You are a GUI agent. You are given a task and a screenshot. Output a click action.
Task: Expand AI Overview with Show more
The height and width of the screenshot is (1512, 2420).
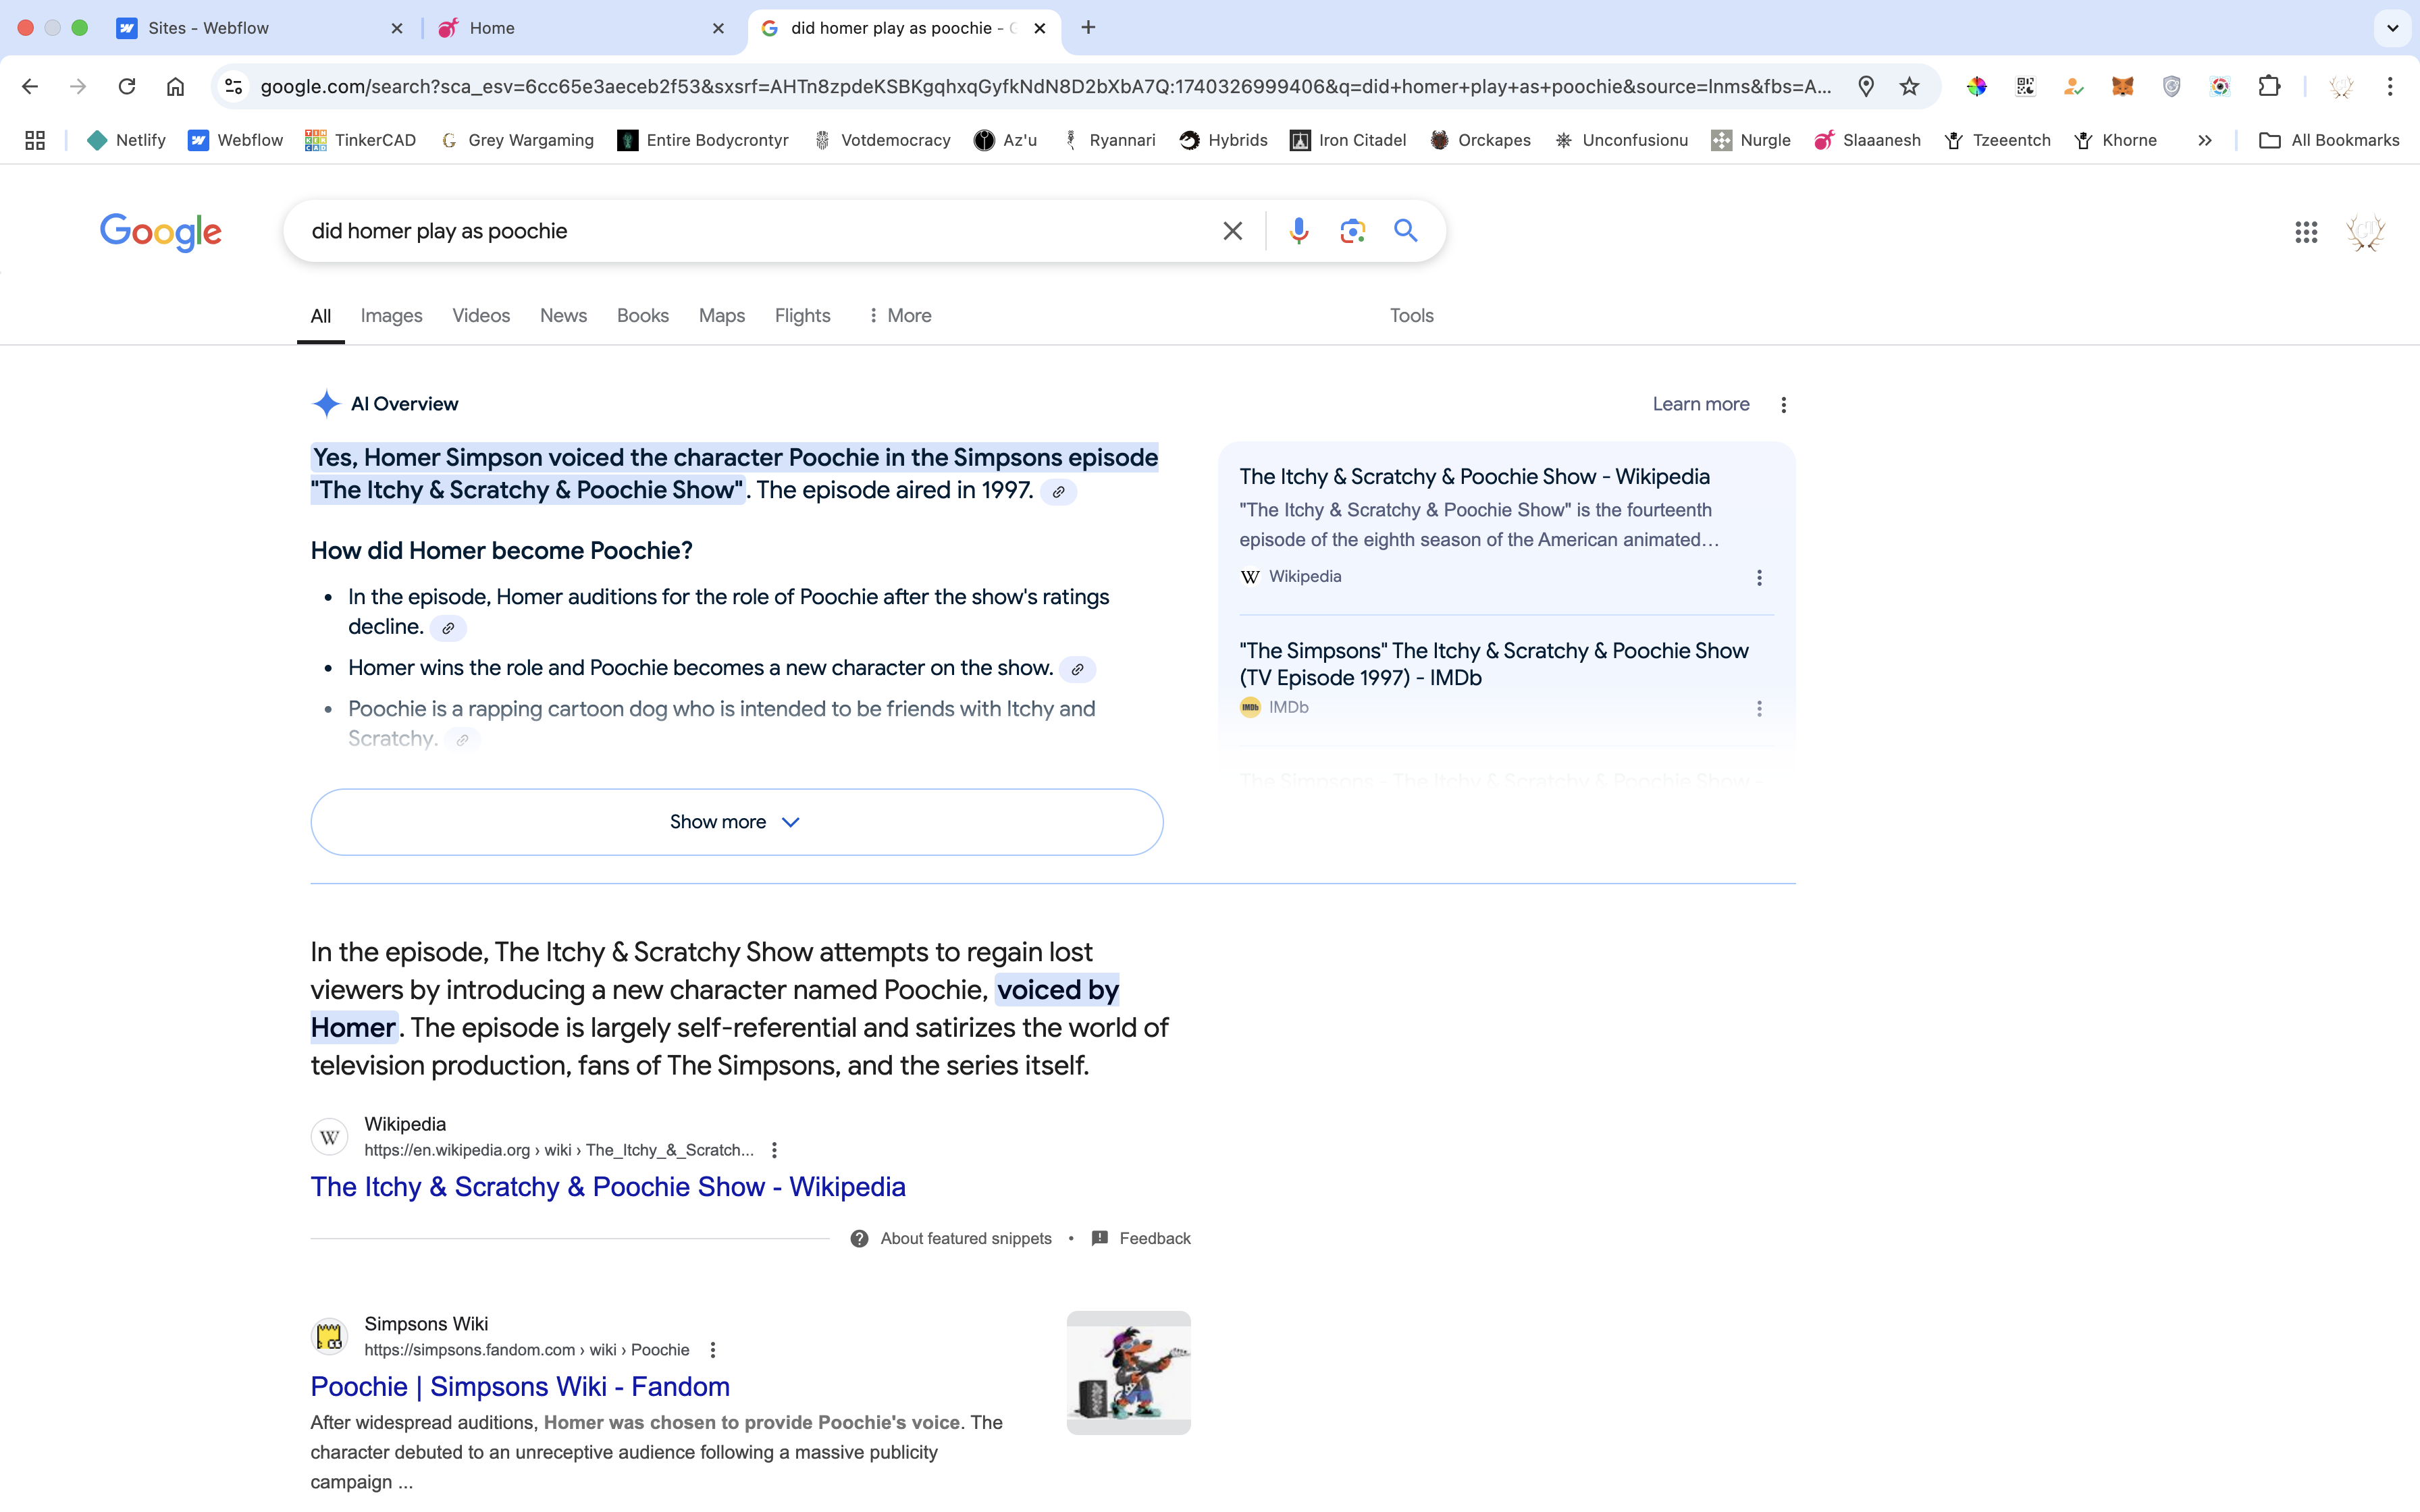click(x=736, y=822)
